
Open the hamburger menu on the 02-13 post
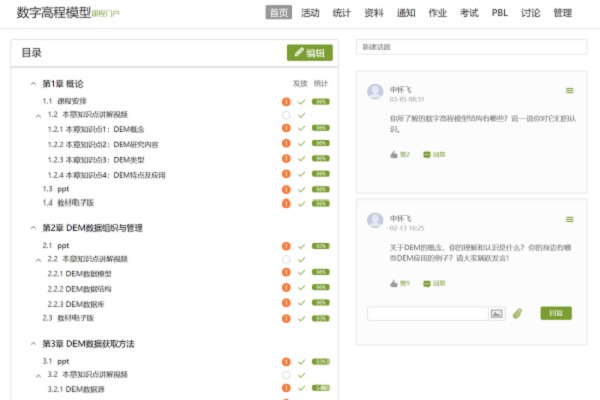click(570, 219)
